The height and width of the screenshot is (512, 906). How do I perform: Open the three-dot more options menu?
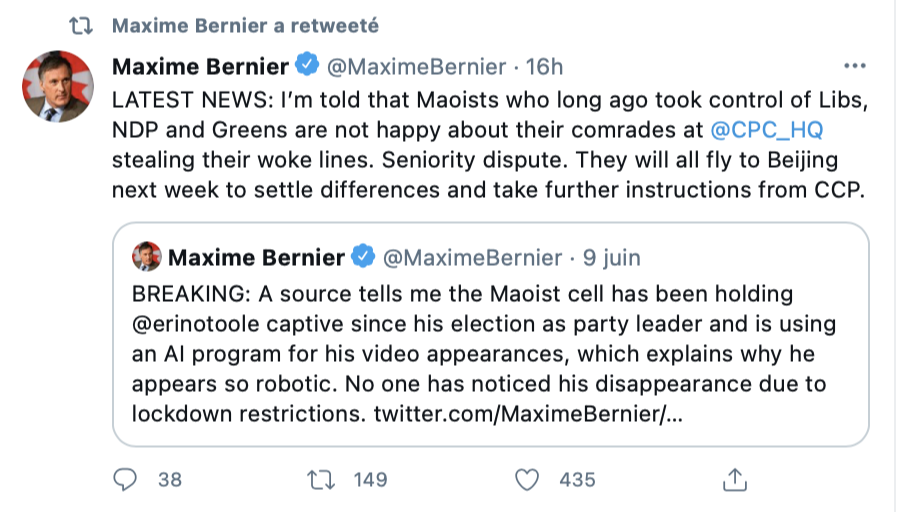[x=855, y=66]
